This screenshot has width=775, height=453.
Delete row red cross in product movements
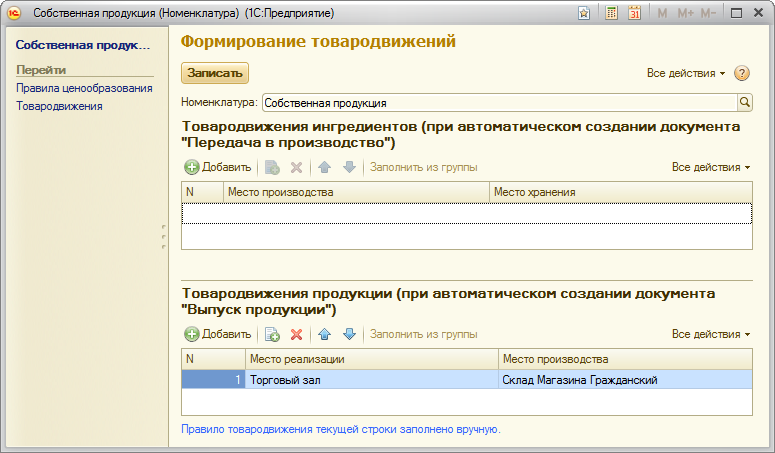click(x=297, y=334)
